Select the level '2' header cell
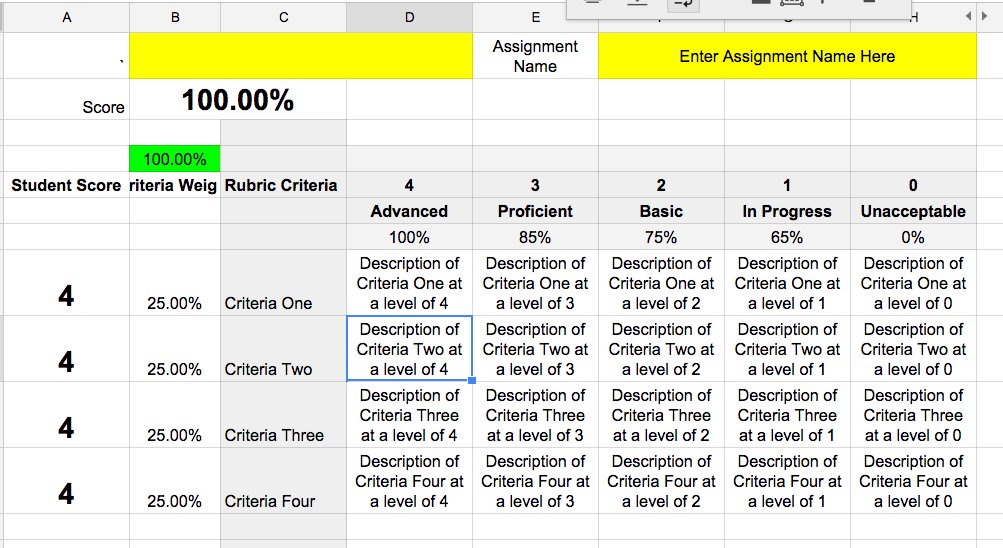The image size is (1003, 548). [x=661, y=185]
